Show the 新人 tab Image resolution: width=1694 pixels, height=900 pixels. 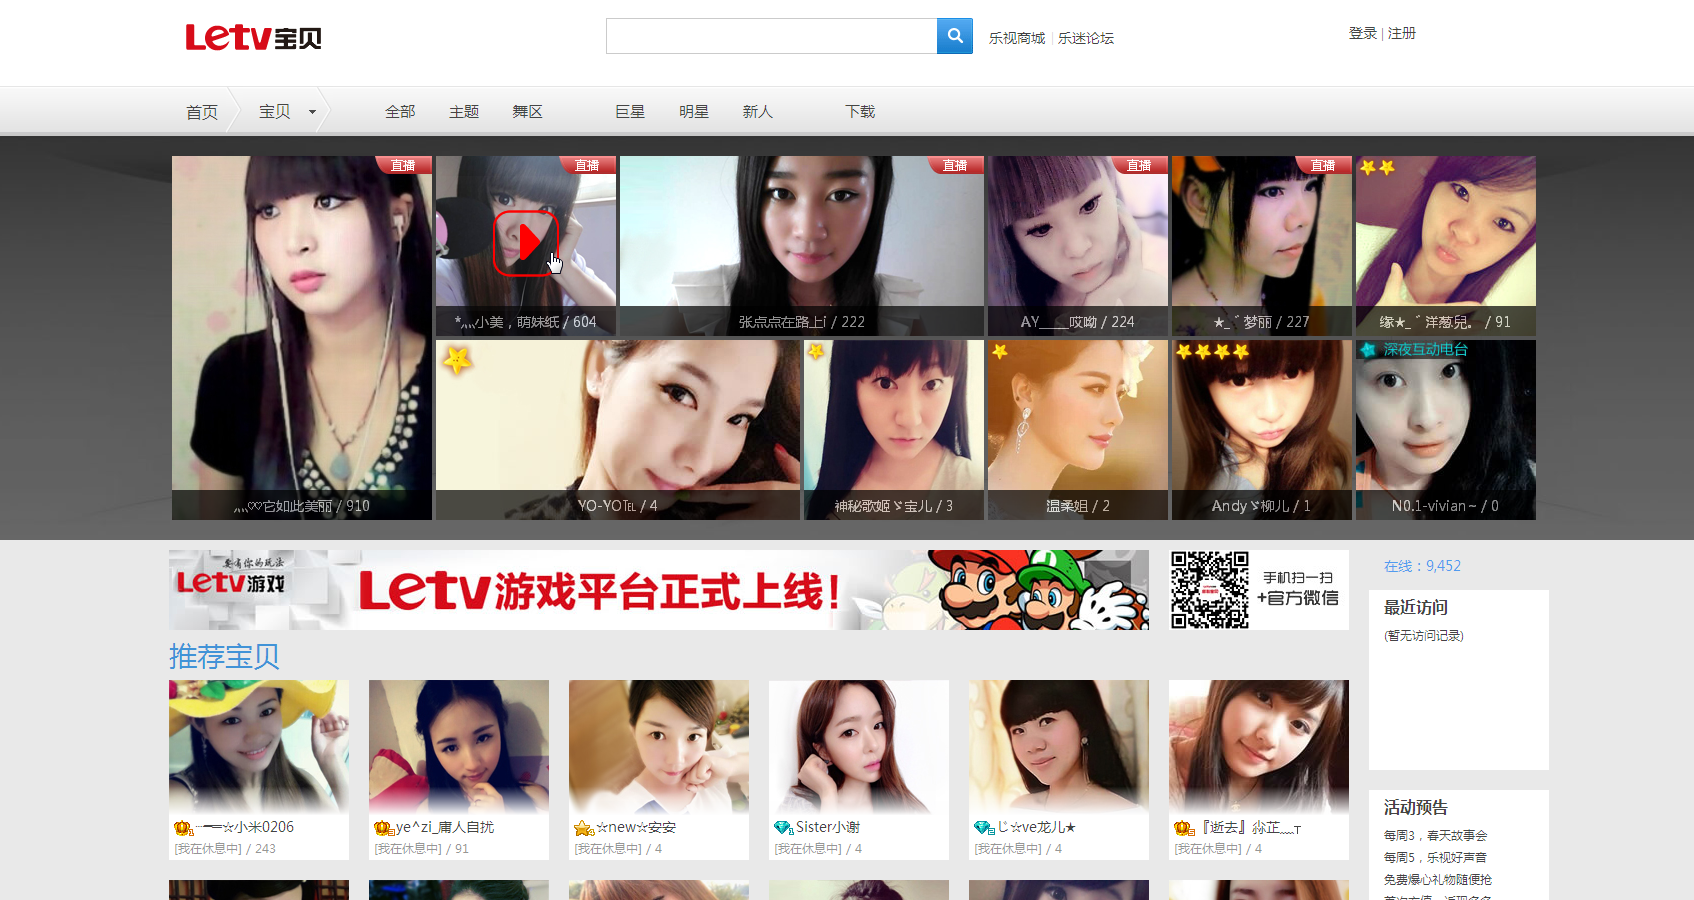click(757, 112)
